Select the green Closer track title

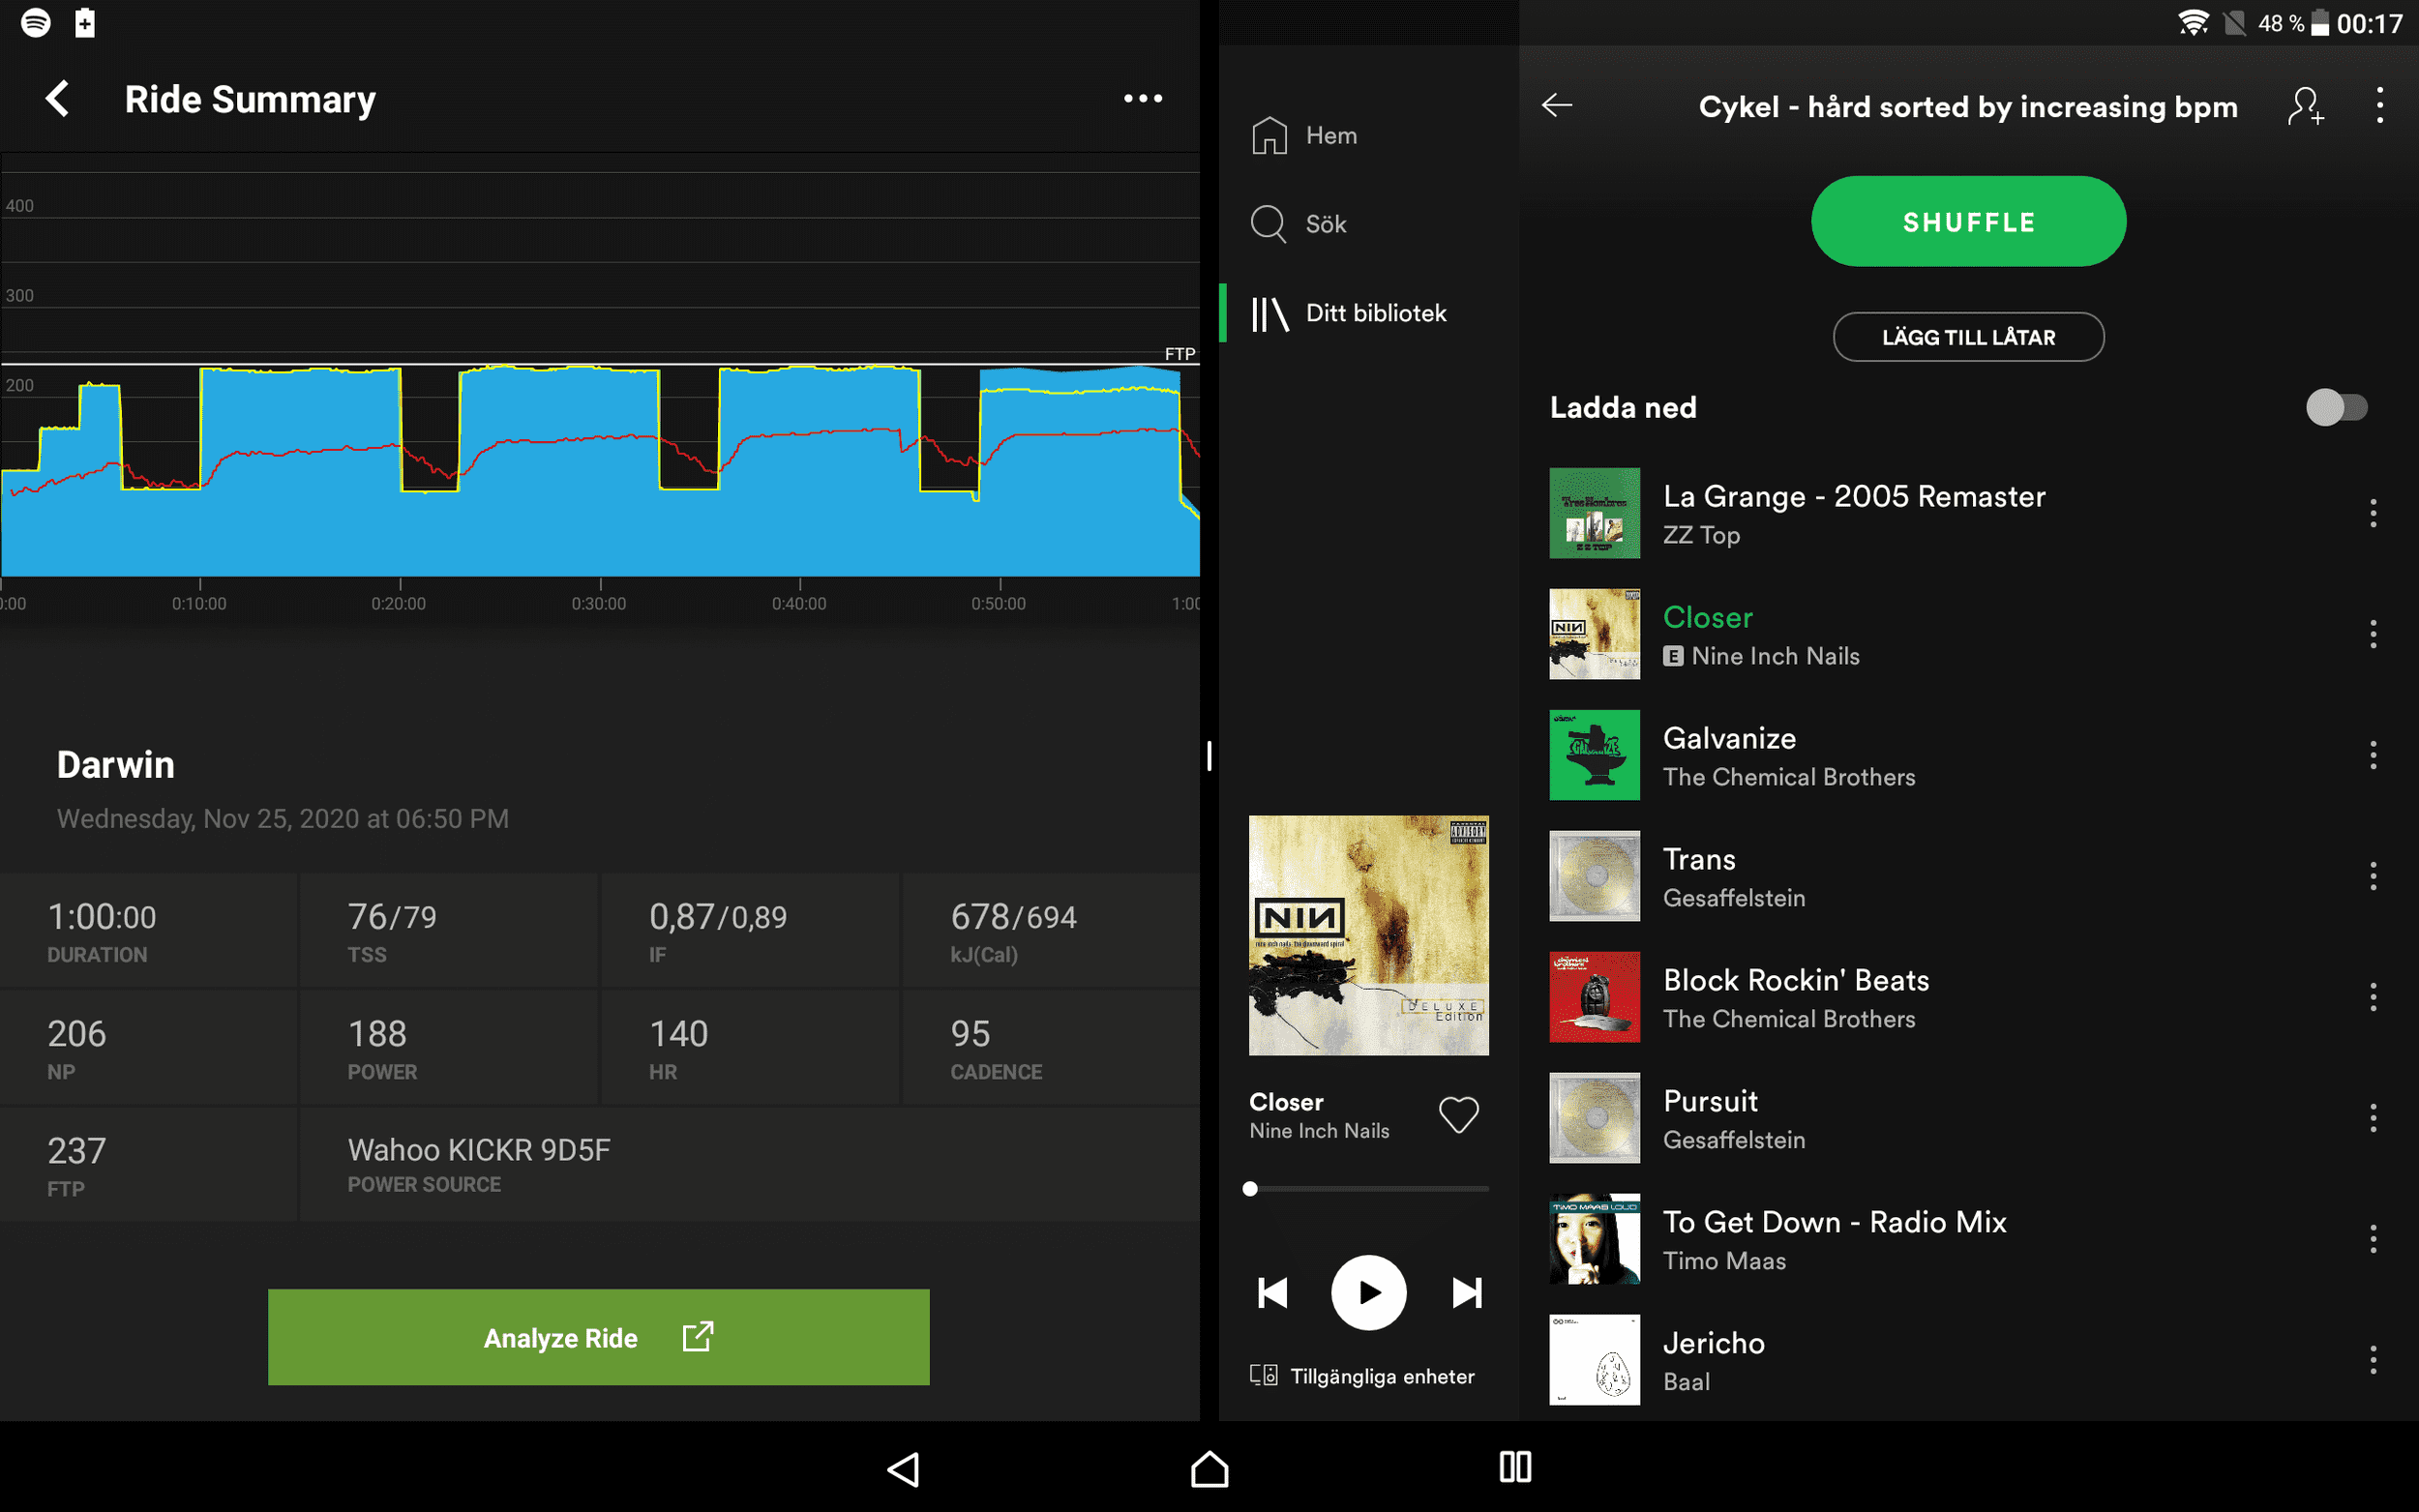click(1707, 617)
